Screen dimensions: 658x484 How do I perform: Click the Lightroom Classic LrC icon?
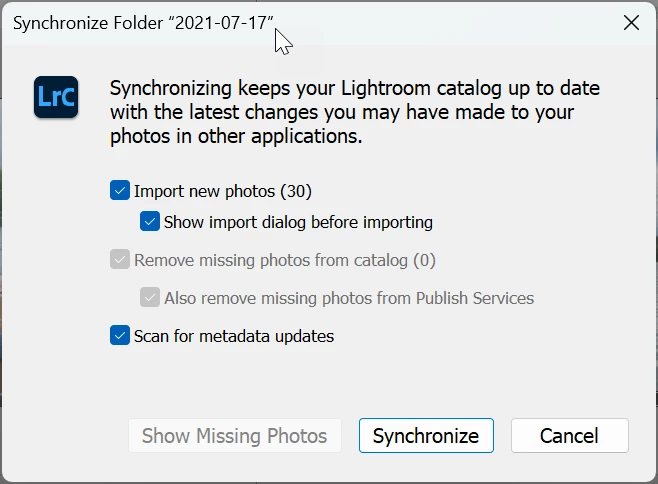(56, 97)
